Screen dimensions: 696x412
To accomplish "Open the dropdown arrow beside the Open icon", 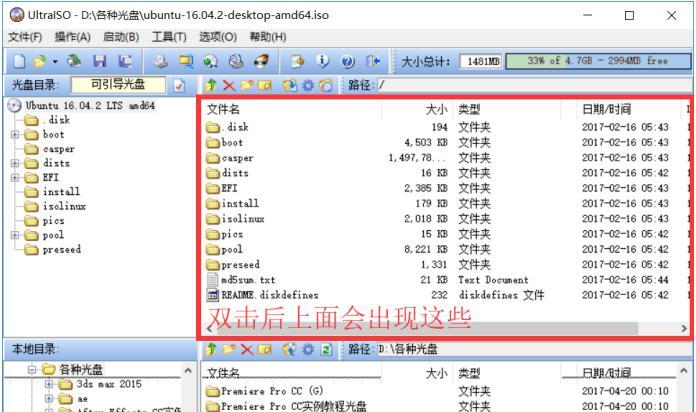I will click(x=55, y=61).
